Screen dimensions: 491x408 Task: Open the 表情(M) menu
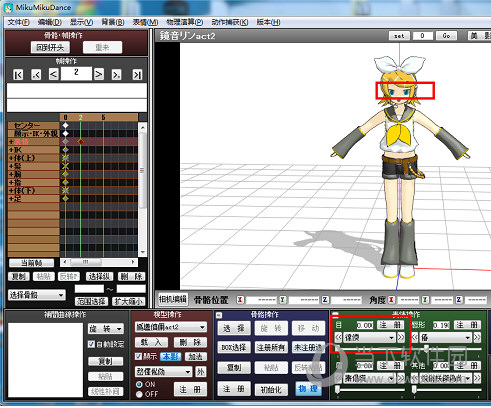tap(145, 22)
